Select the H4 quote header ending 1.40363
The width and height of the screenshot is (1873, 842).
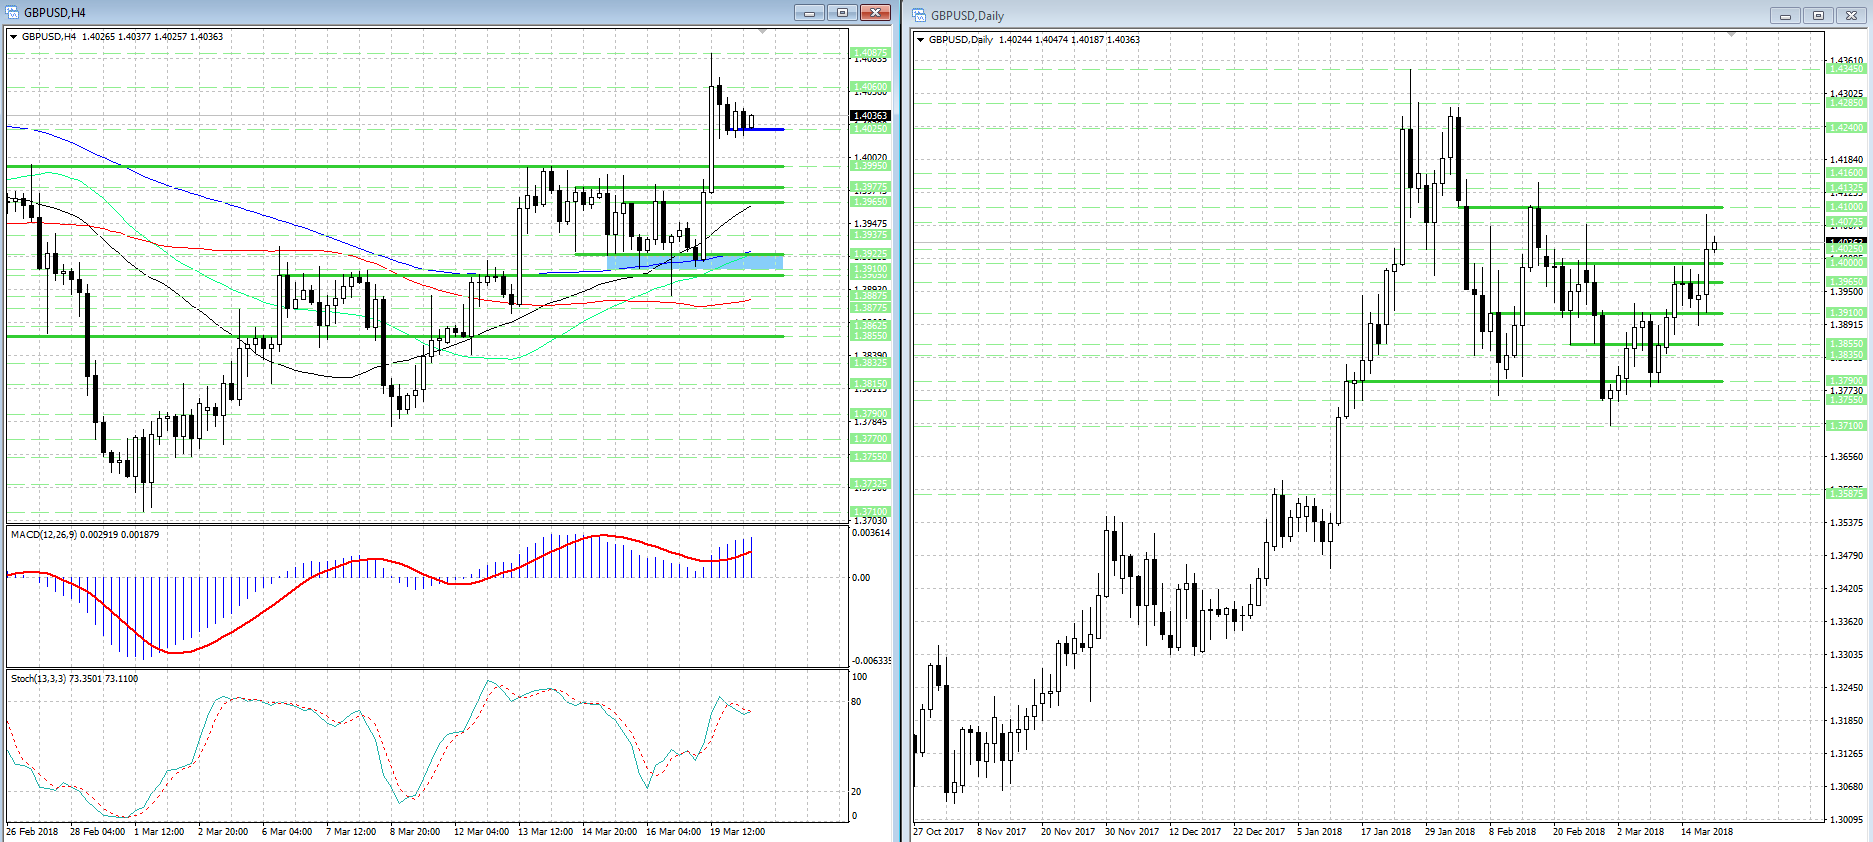click(123, 37)
